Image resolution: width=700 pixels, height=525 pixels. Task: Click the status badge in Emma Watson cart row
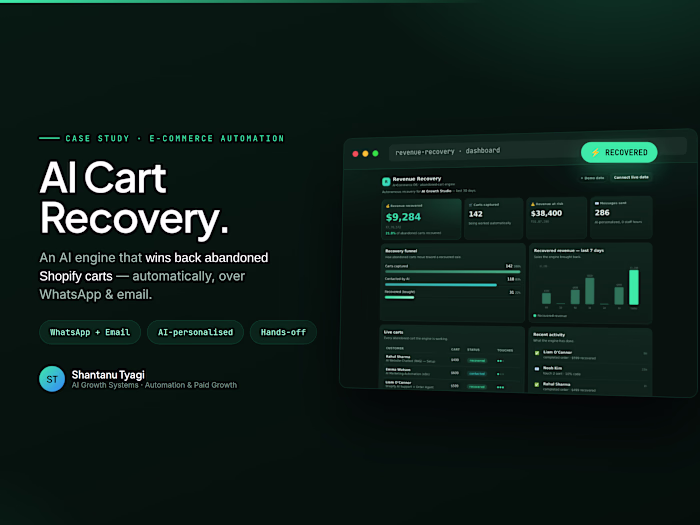pos(477,374)
